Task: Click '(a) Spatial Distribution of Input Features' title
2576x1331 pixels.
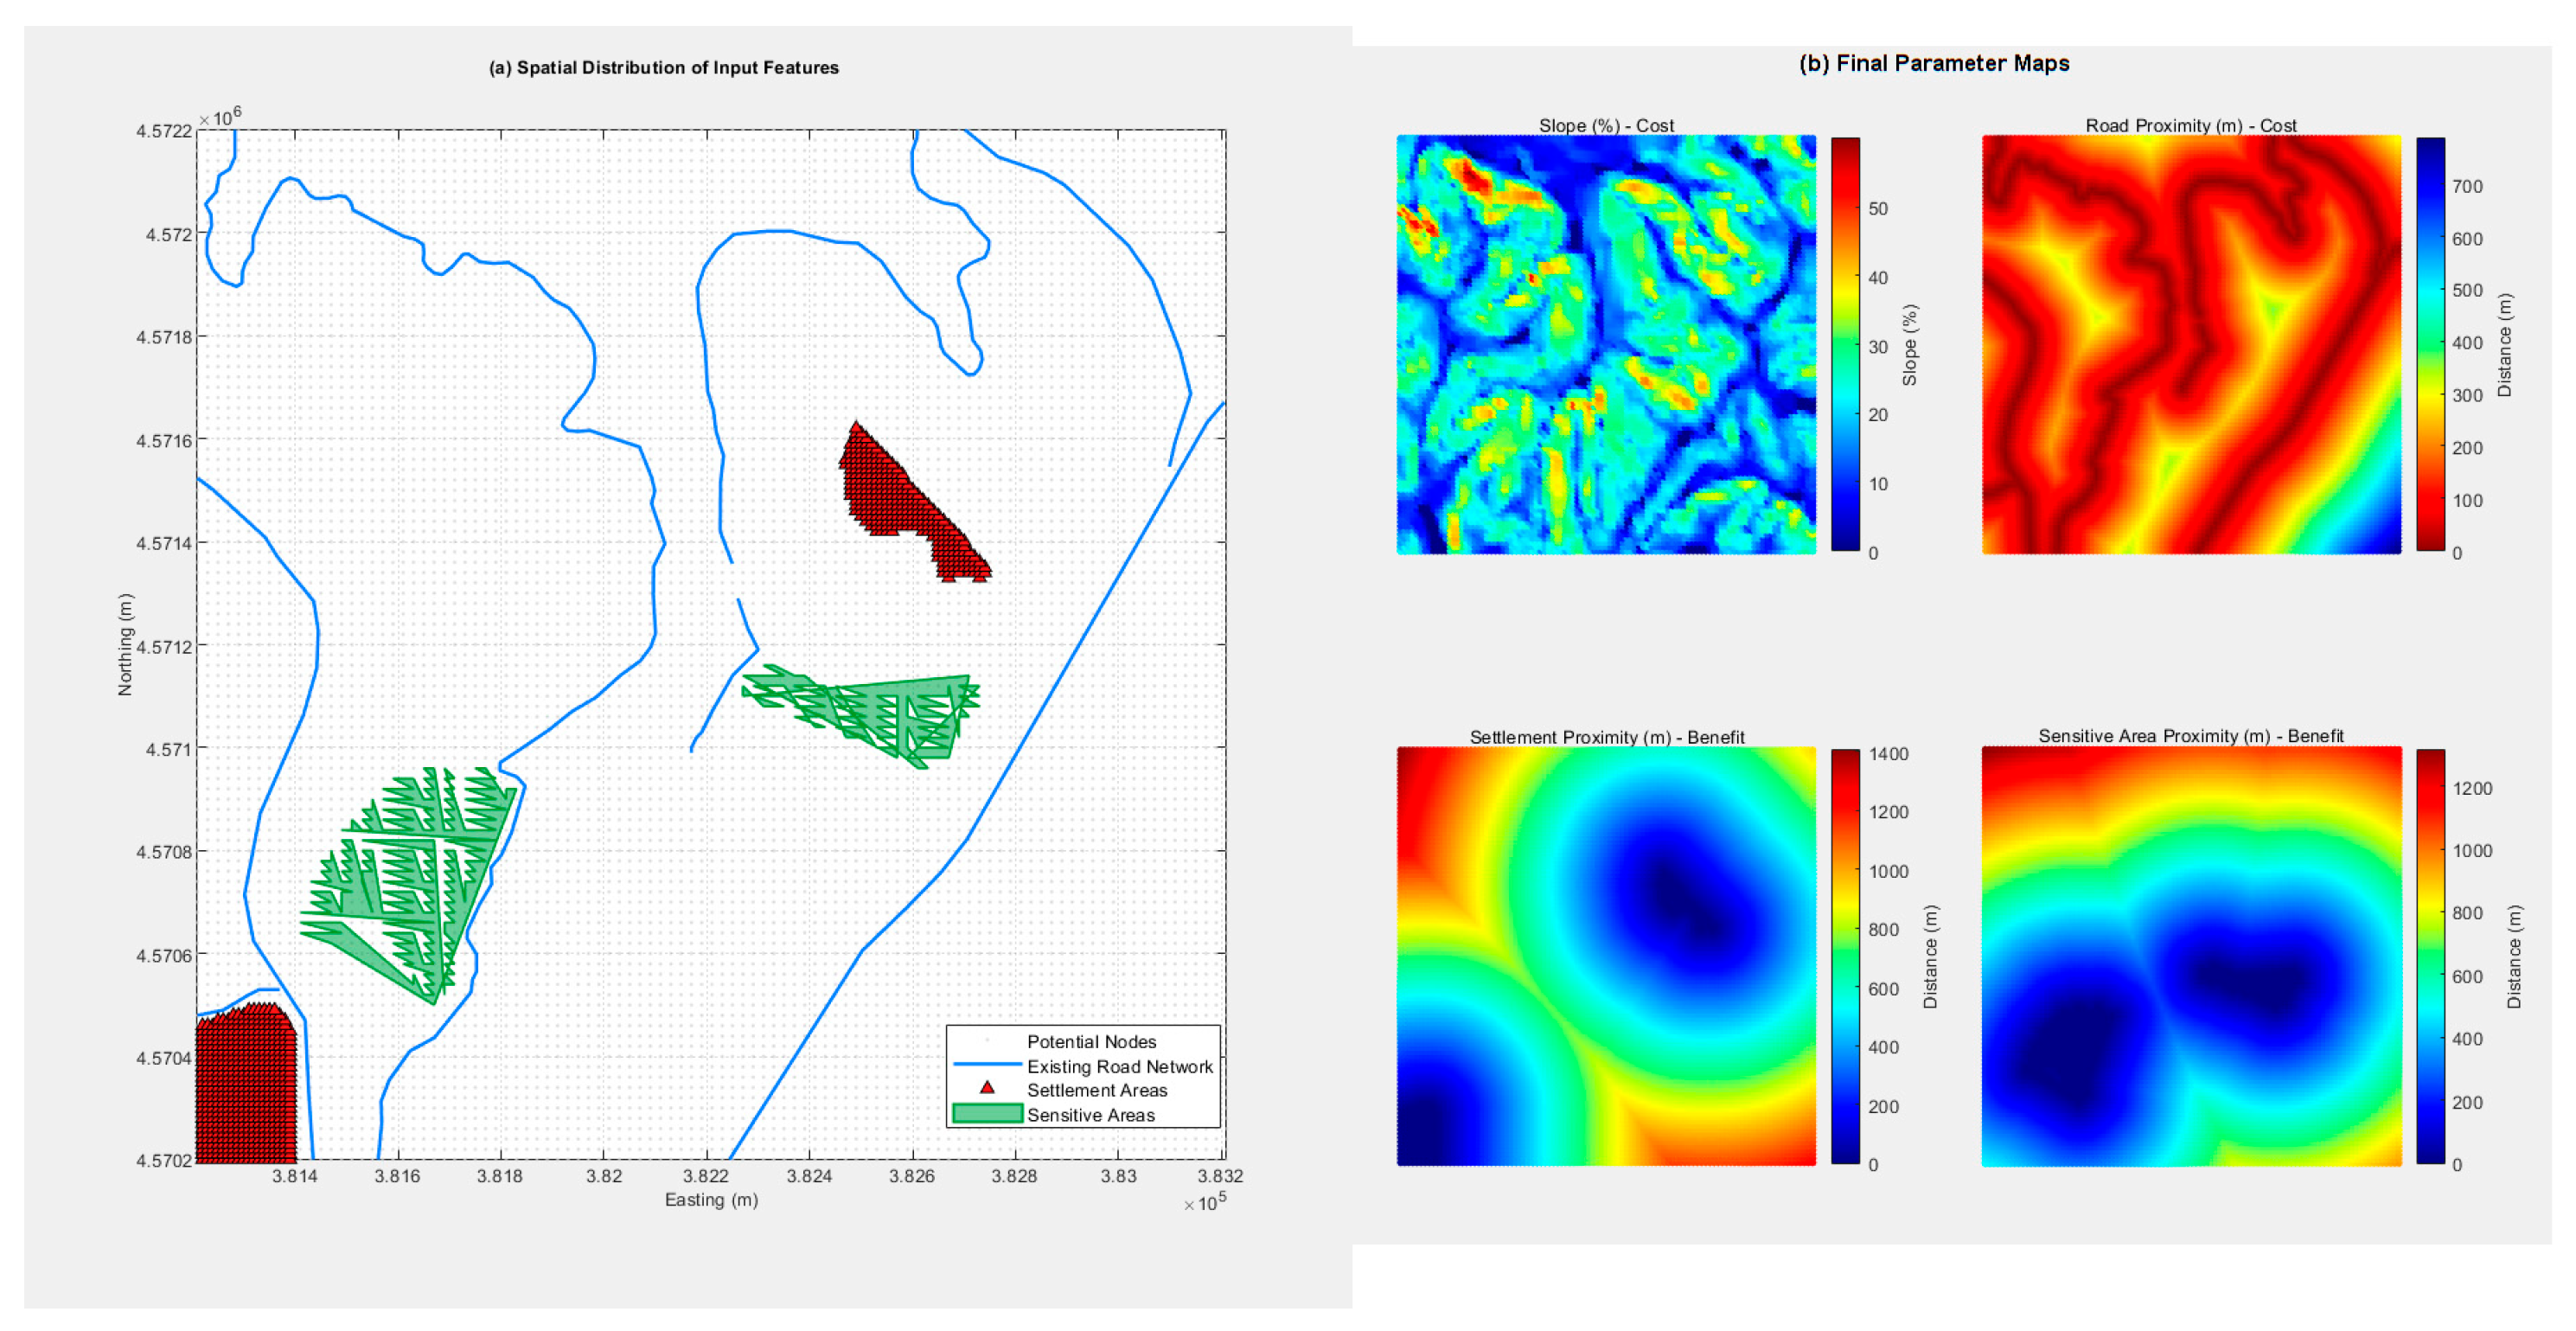Action: (663, 67)
